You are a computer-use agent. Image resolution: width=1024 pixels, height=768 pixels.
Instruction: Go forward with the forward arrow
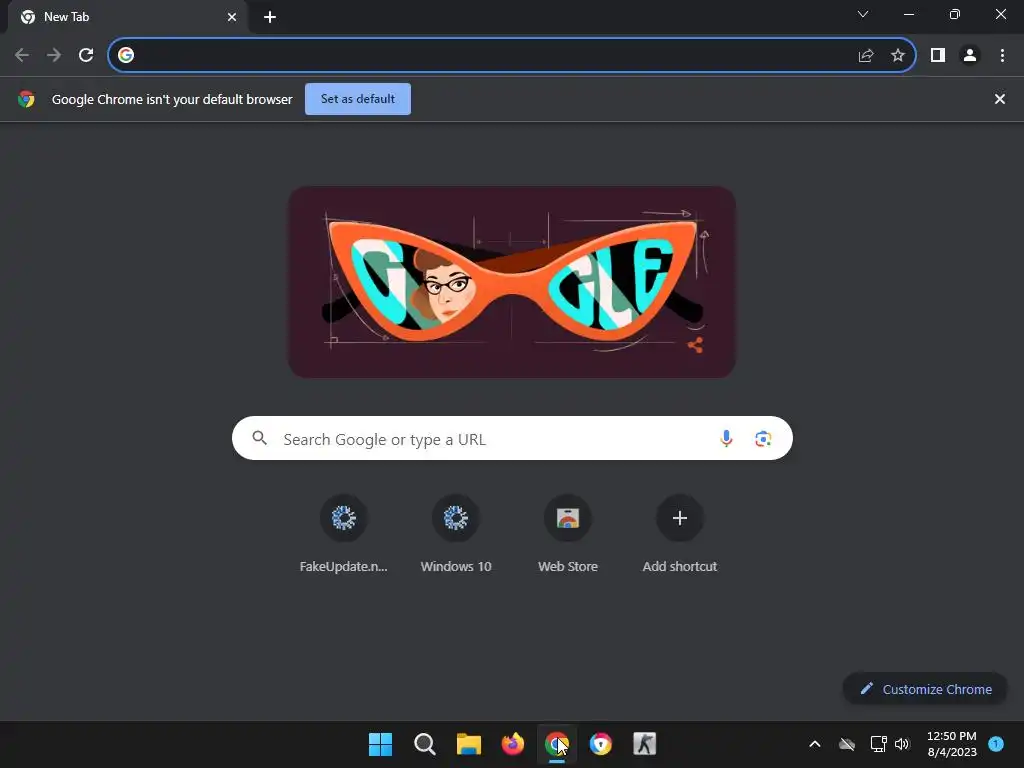coord(54,55)
